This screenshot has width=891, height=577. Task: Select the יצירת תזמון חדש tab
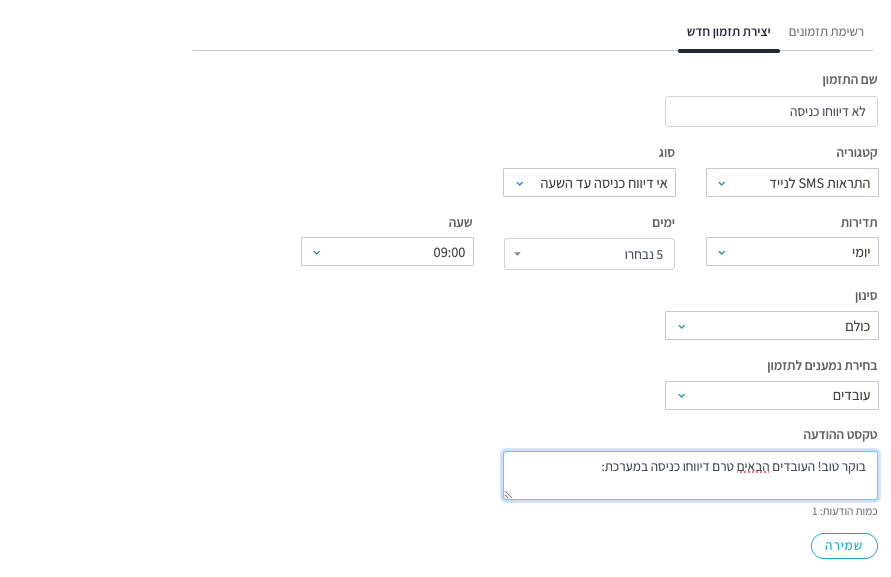[728, 32]
